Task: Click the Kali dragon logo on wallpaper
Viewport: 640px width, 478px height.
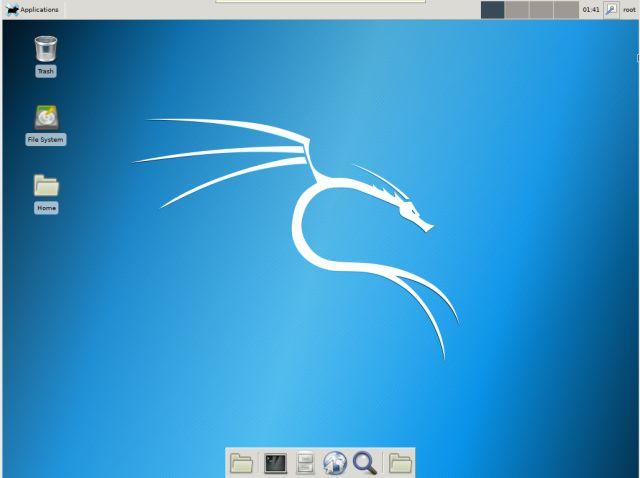Action: [x=330, y=220]
